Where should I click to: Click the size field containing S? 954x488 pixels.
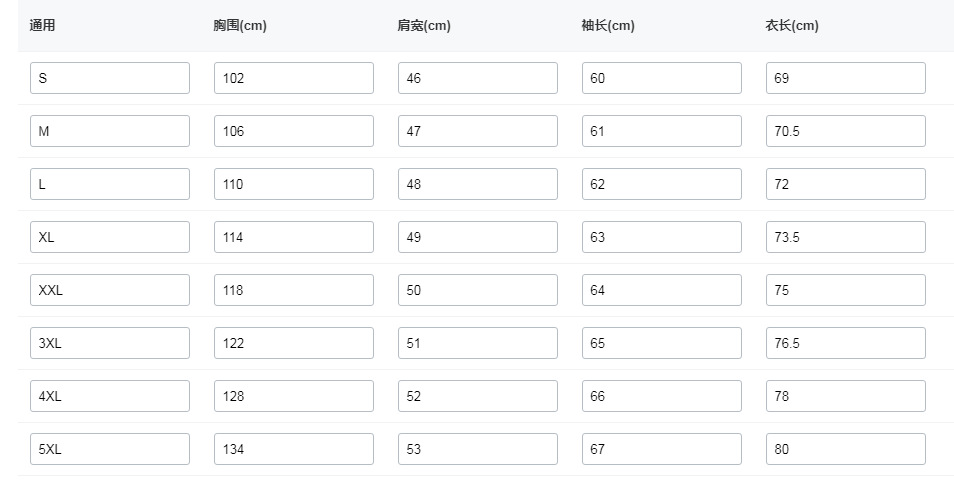pos(110,78)
